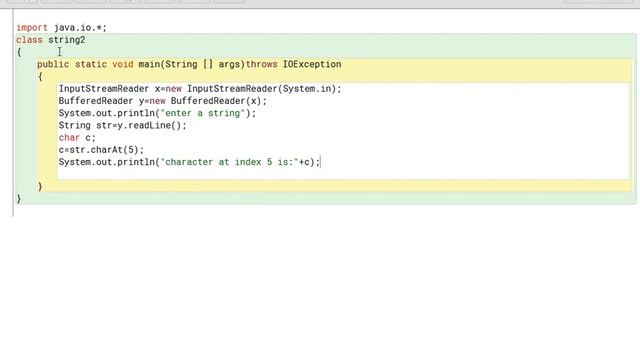Image resolution: width=640 pixels, height=360 pixels.
Task: Place cursor on "java.io.*;" text
Action: [80, 28]
